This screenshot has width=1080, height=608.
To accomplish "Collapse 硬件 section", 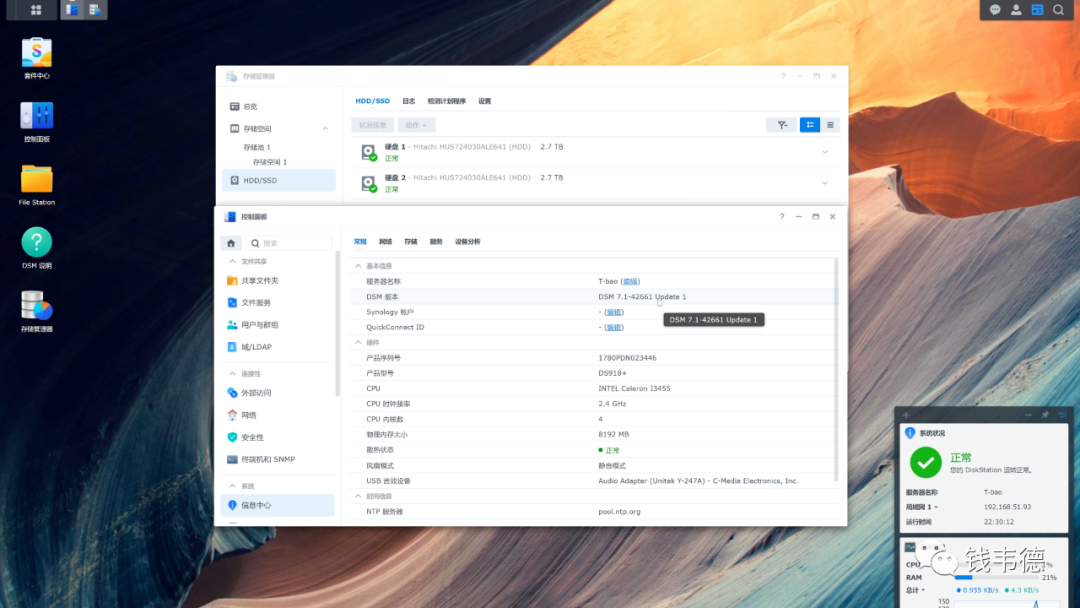I will point(357,342).
